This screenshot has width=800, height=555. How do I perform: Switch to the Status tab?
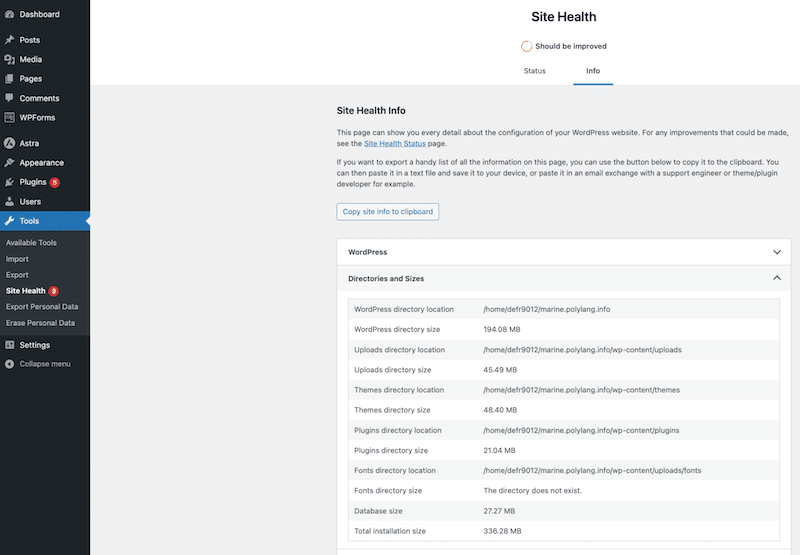(534, 71)
